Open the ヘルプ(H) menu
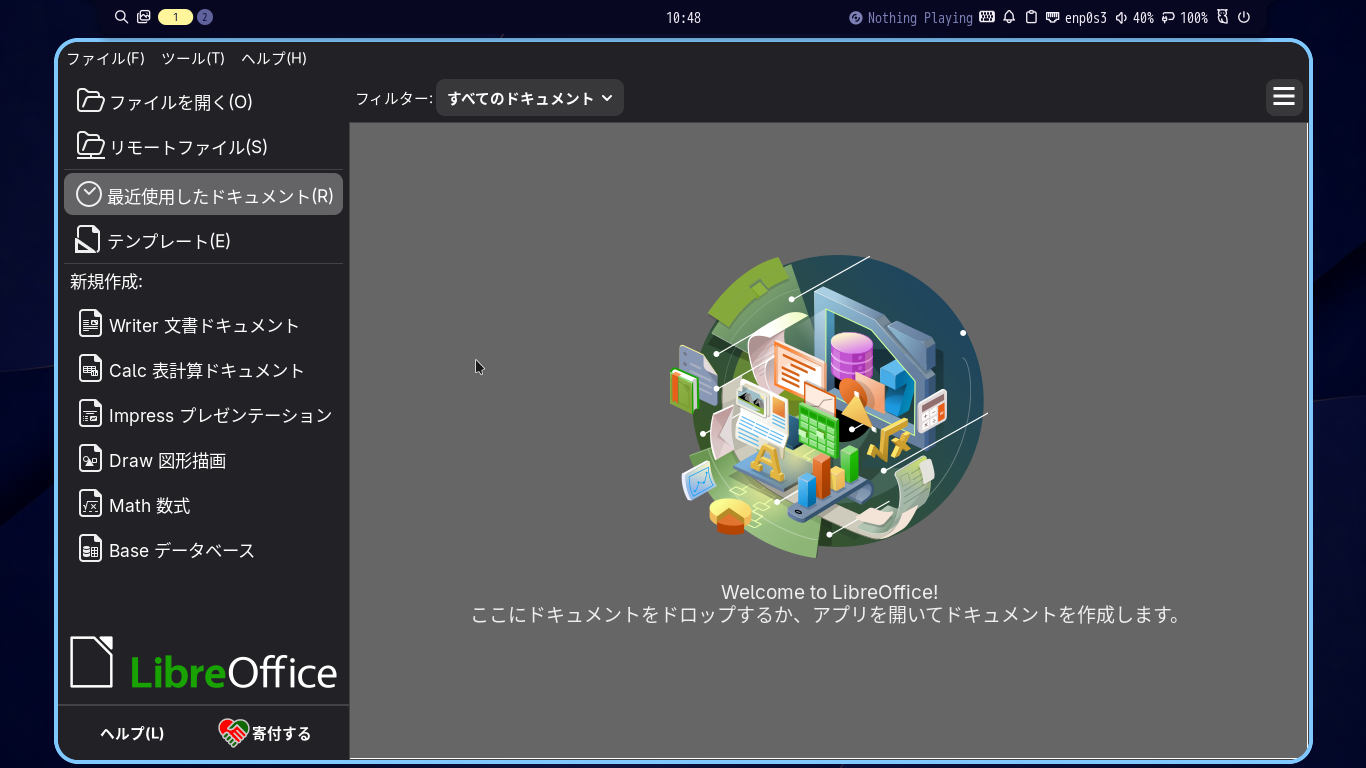 pos(274,58)
